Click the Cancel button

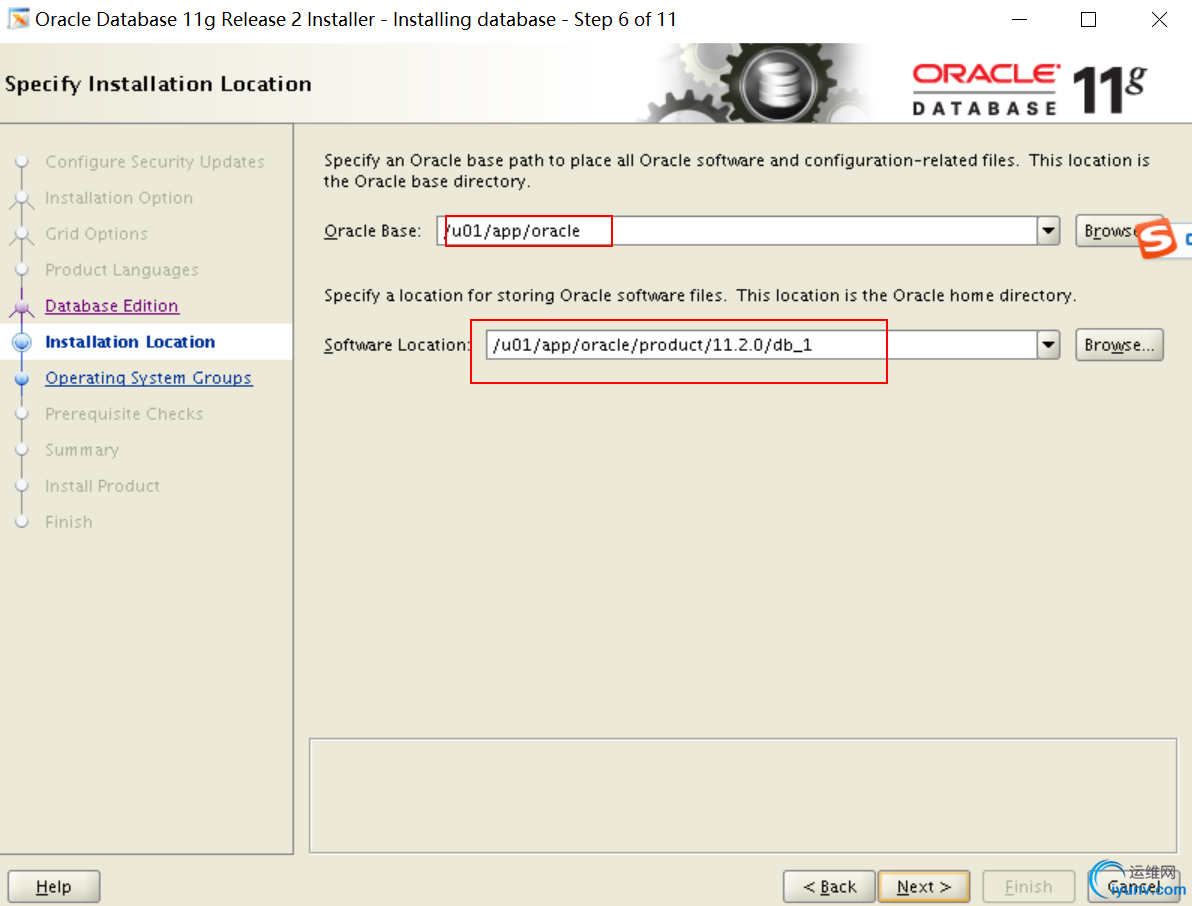click(x=1133, y=886)
